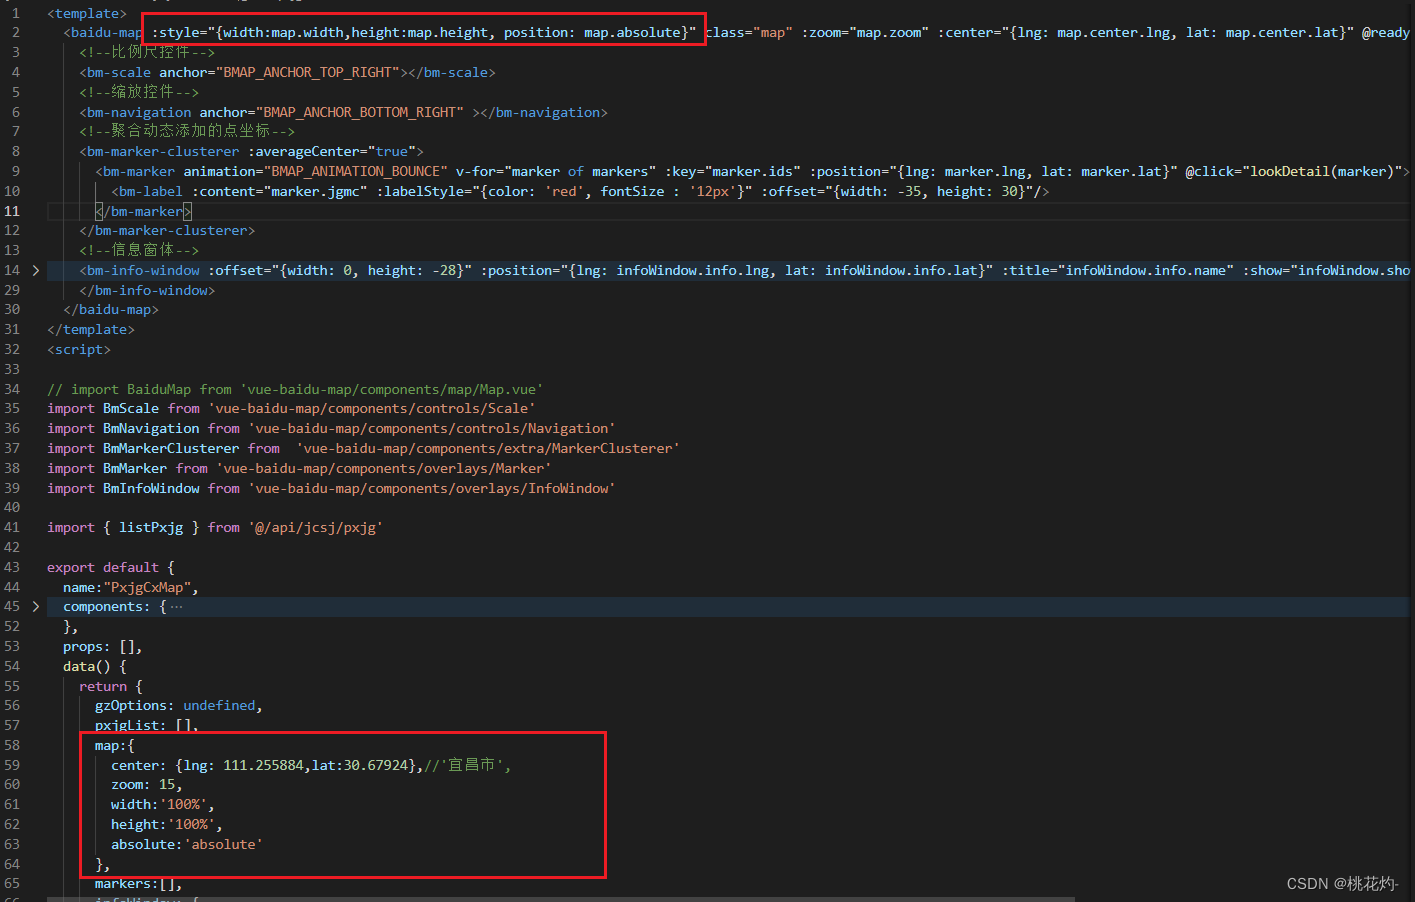Image resolution: width=1415 pixels, height=902 pixels.
Task: Click the markers:[] line
Action: tap(139, 884)
